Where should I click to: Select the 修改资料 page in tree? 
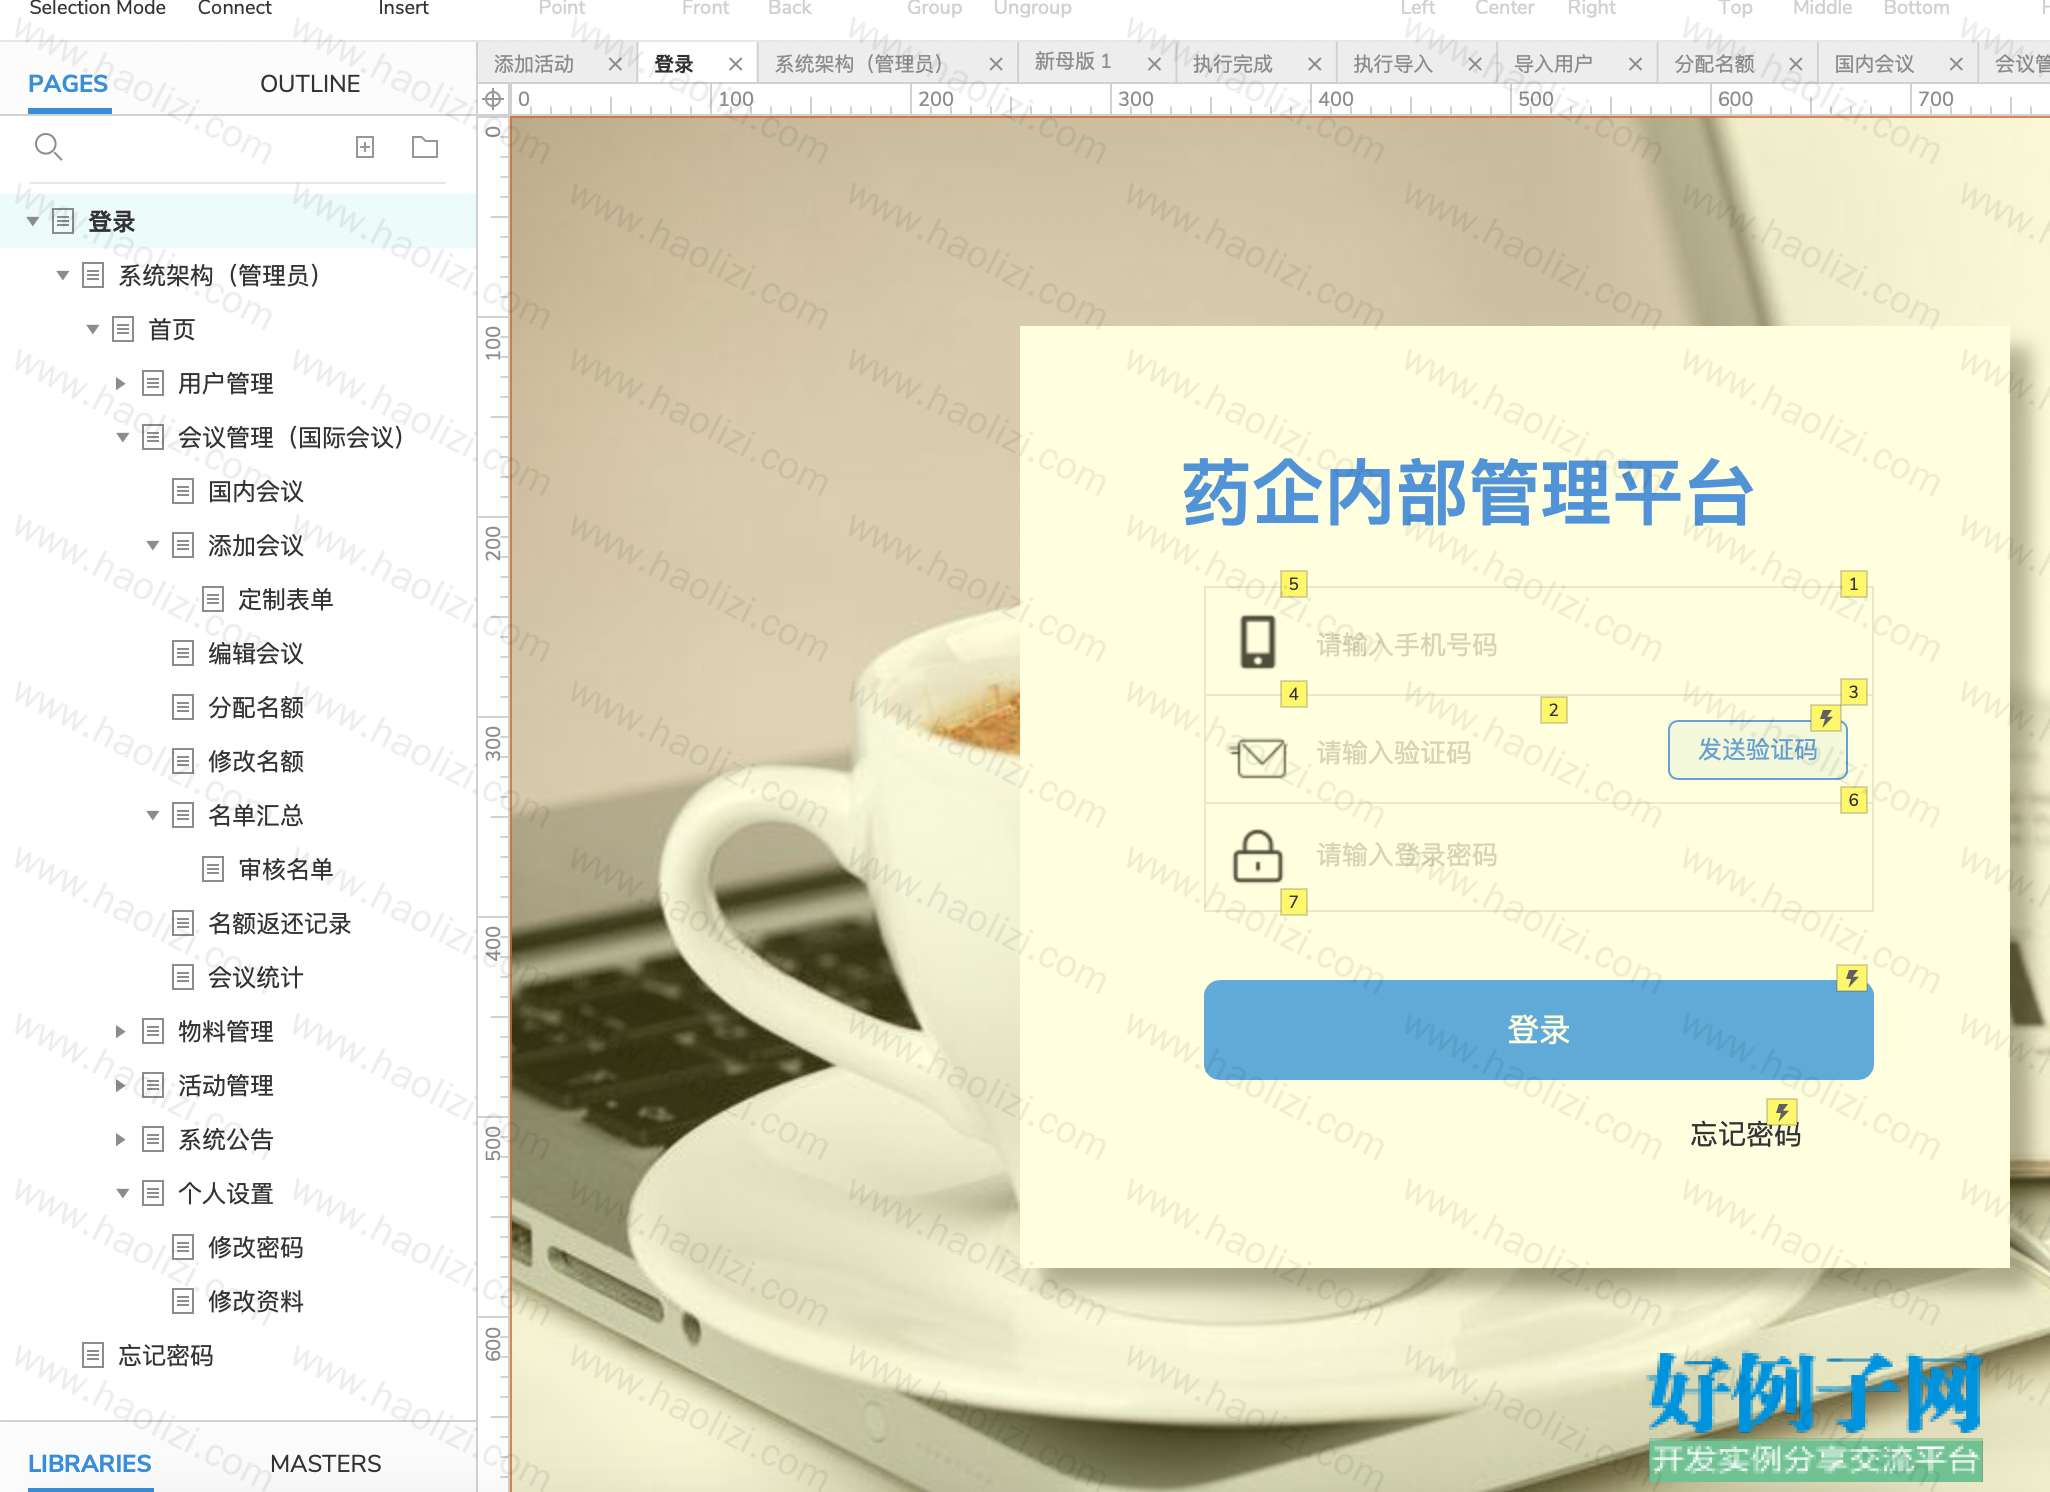tap(256, 1301)
